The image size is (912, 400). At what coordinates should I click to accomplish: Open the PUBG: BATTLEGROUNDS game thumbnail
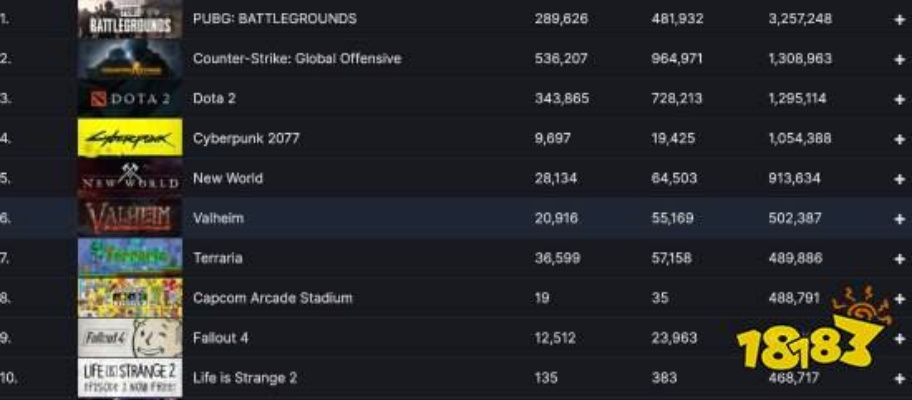130,19
